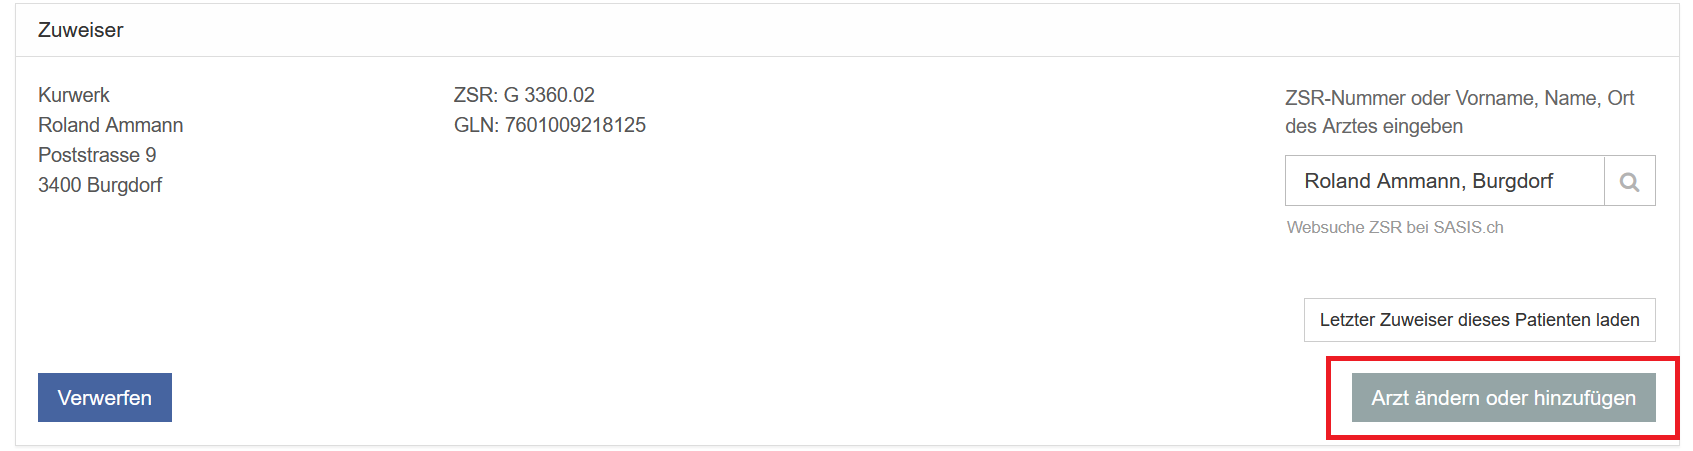Image resolution: width=1693 pixels, height=451 pixels.
Task: Click the magnifier search icon
Action: 1629,182
